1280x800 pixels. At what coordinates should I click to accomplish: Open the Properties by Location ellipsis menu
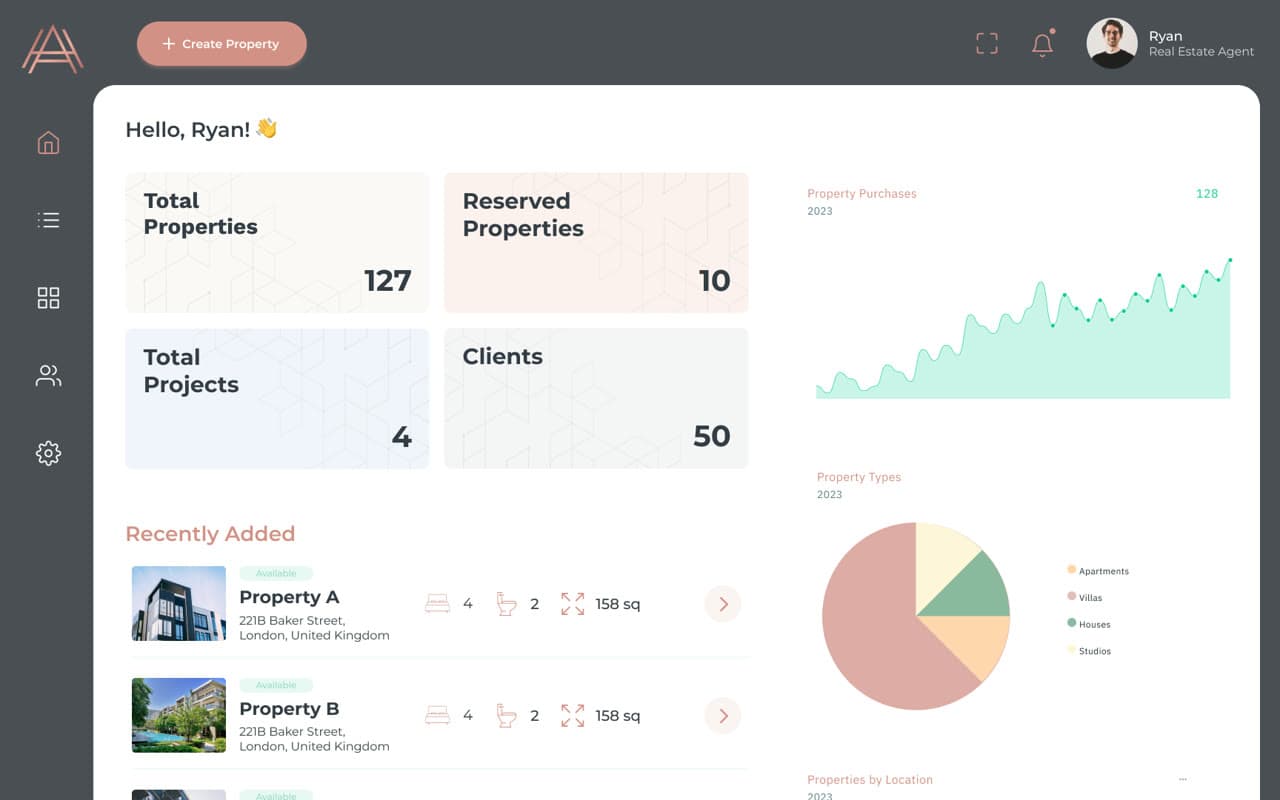[1183, 779]
